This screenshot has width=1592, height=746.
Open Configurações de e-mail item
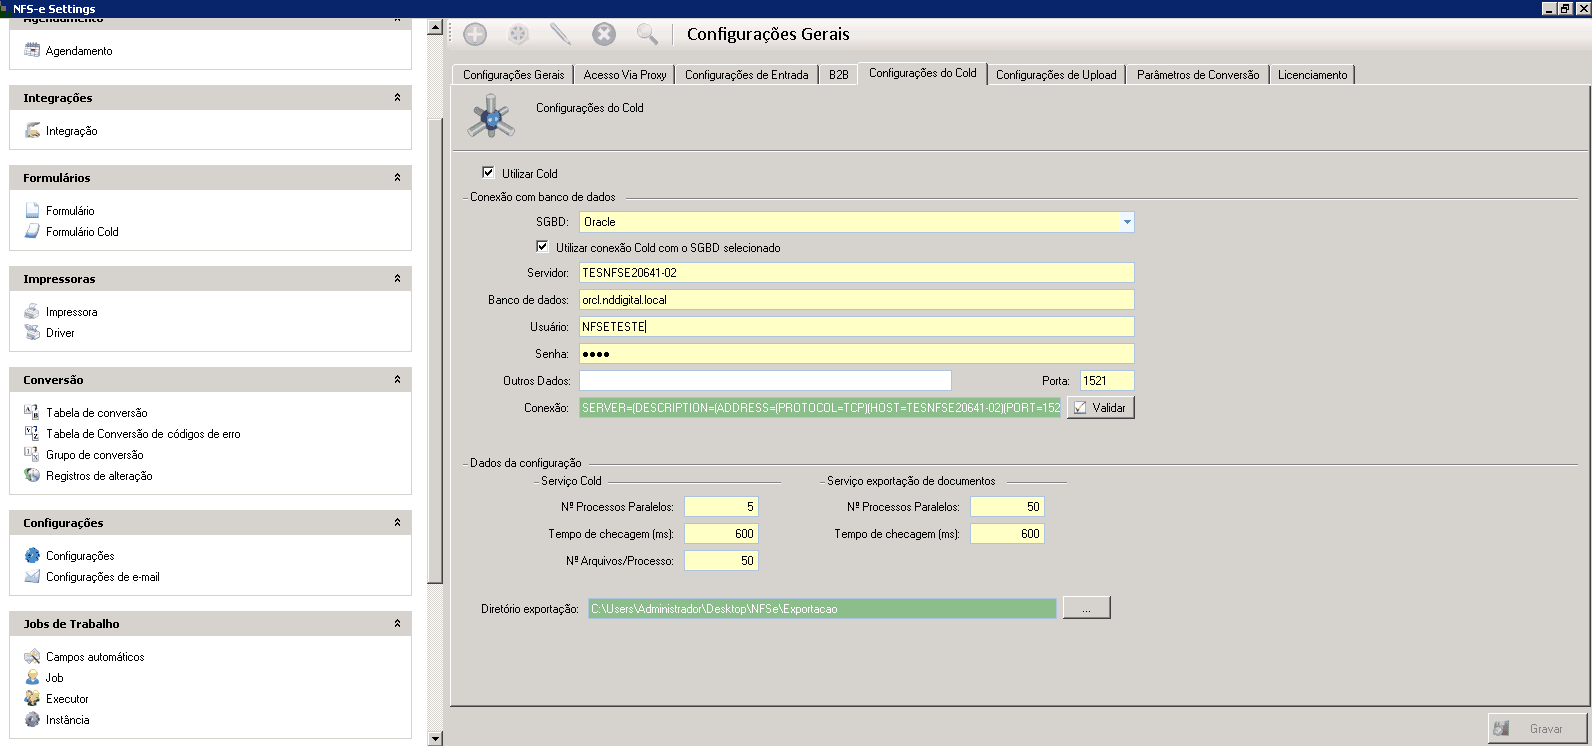click(x=102, y=577)
